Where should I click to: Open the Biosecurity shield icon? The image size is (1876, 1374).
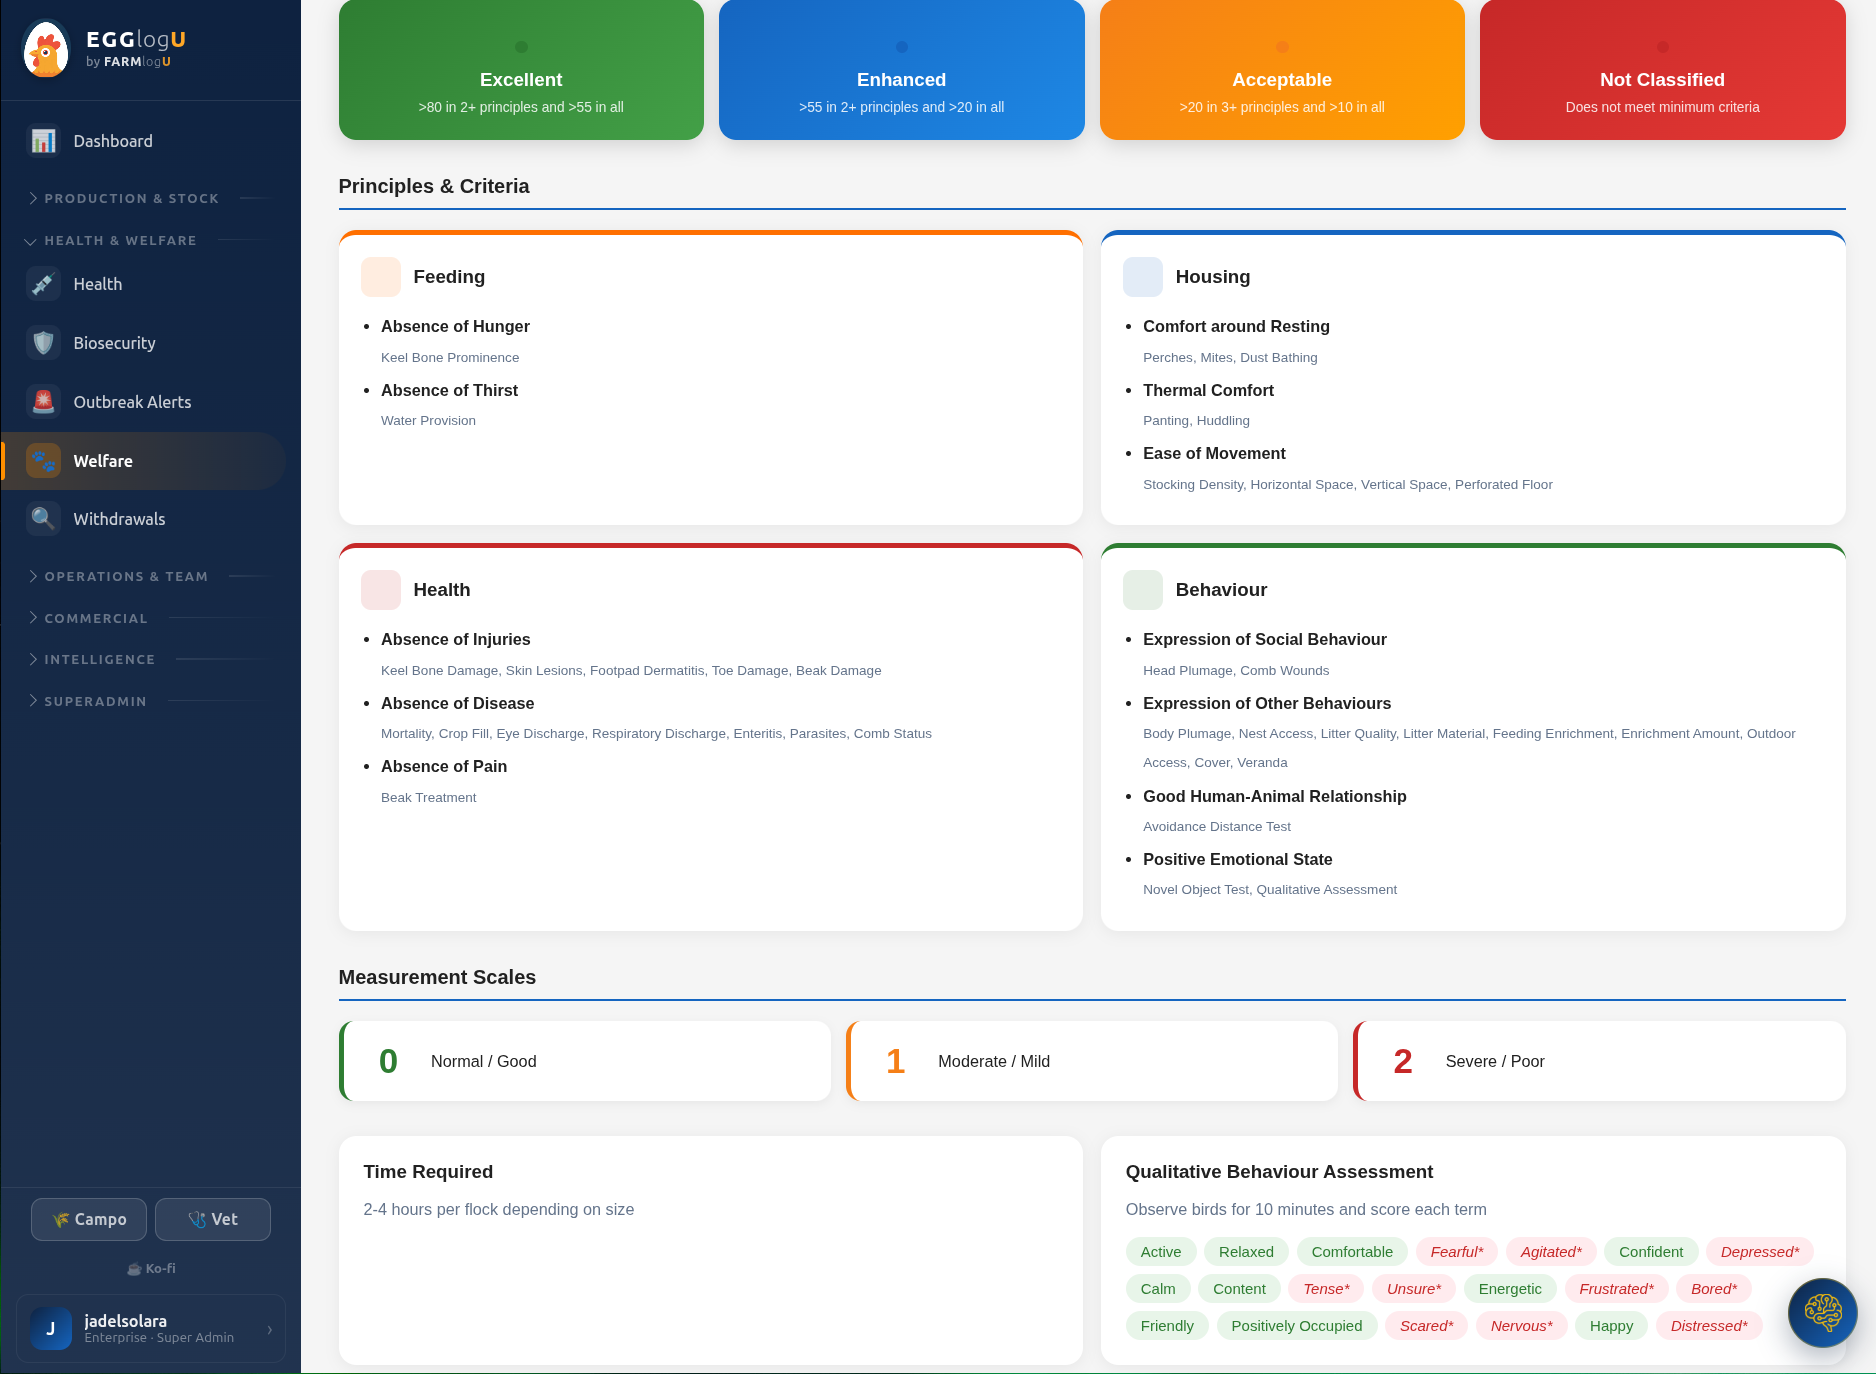43,343
